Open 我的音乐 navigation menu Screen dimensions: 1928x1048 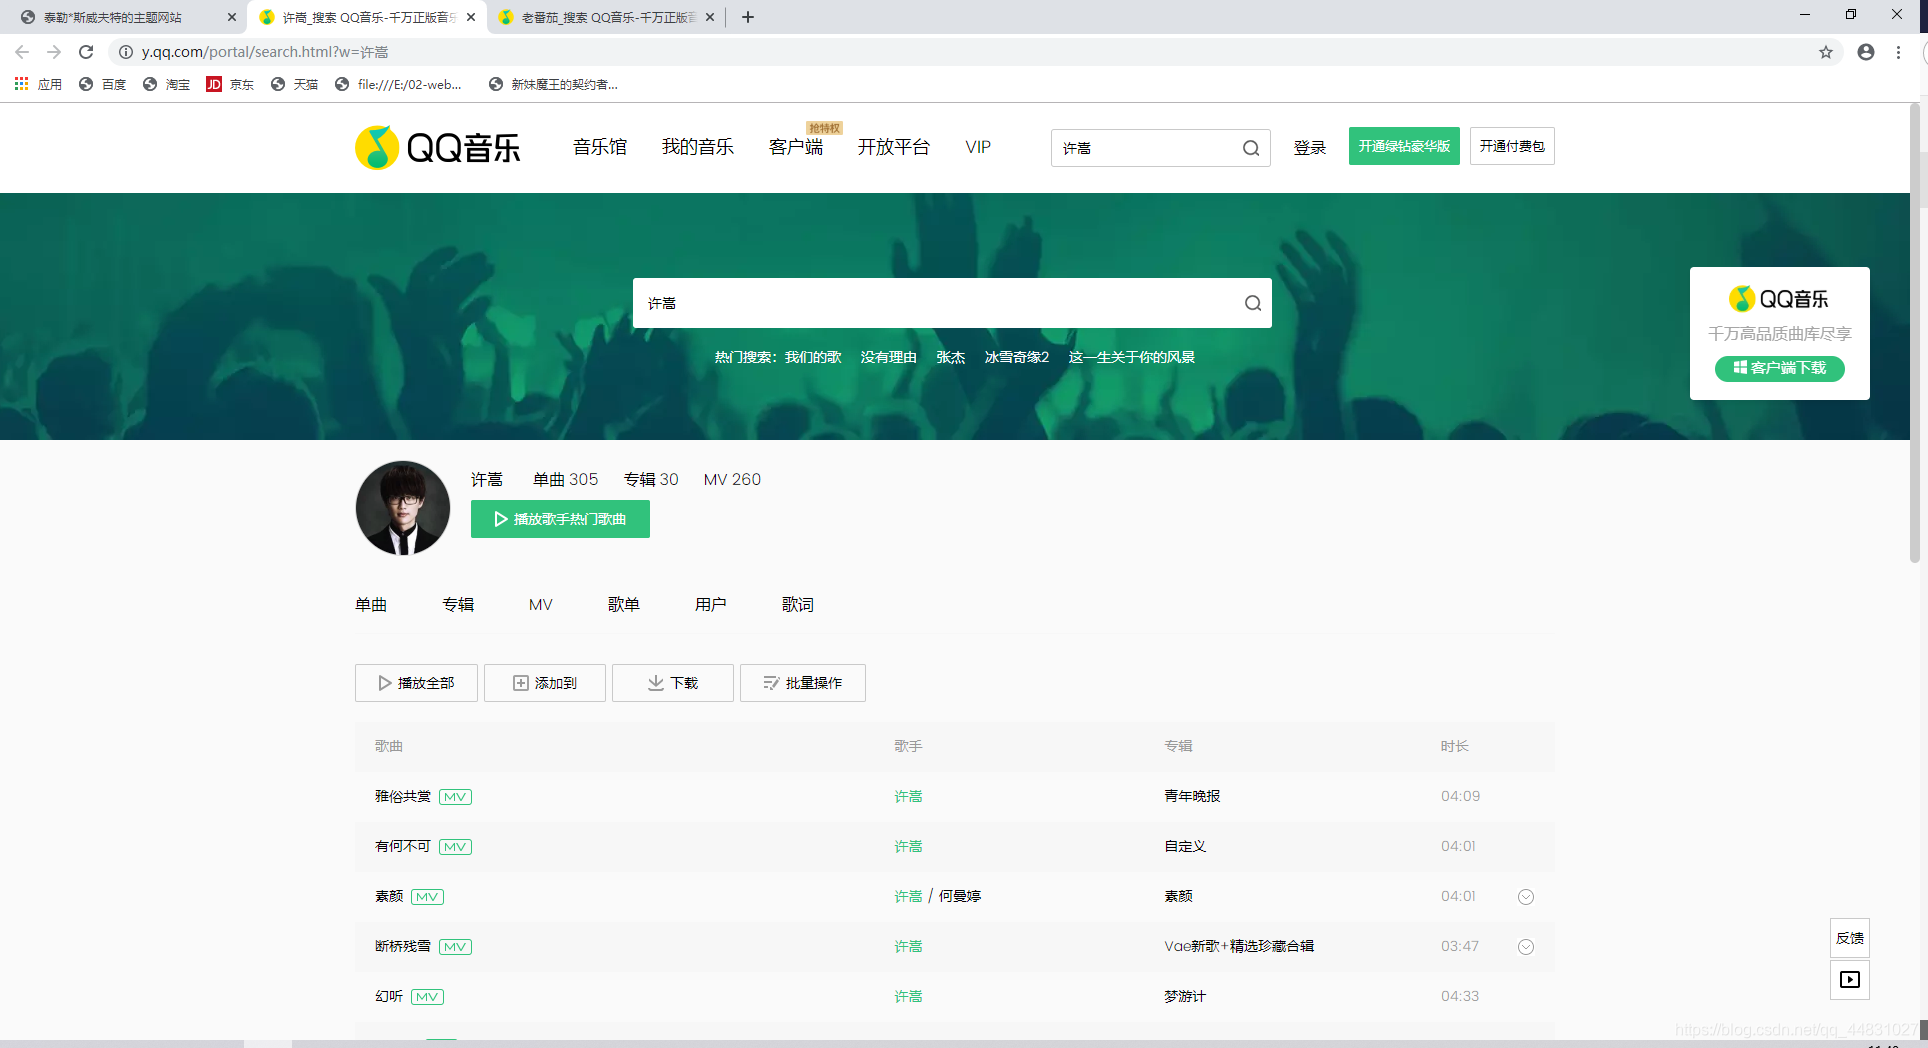pos(698,147)
